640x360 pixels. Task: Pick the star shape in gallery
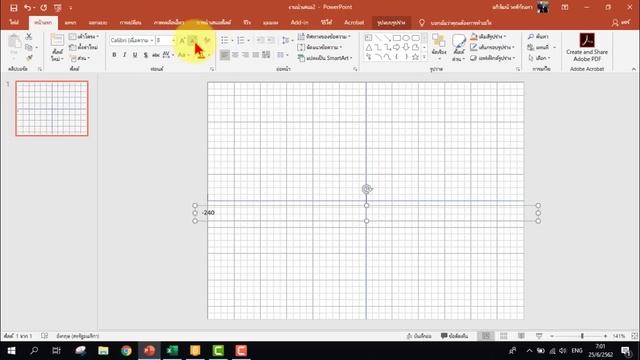[415, 58]
